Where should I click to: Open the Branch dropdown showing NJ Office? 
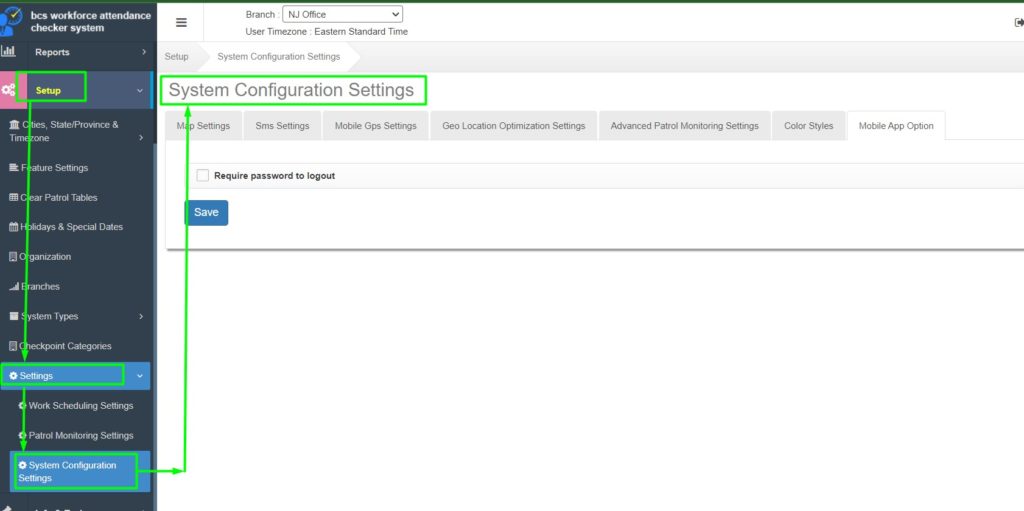click(343, 14)
